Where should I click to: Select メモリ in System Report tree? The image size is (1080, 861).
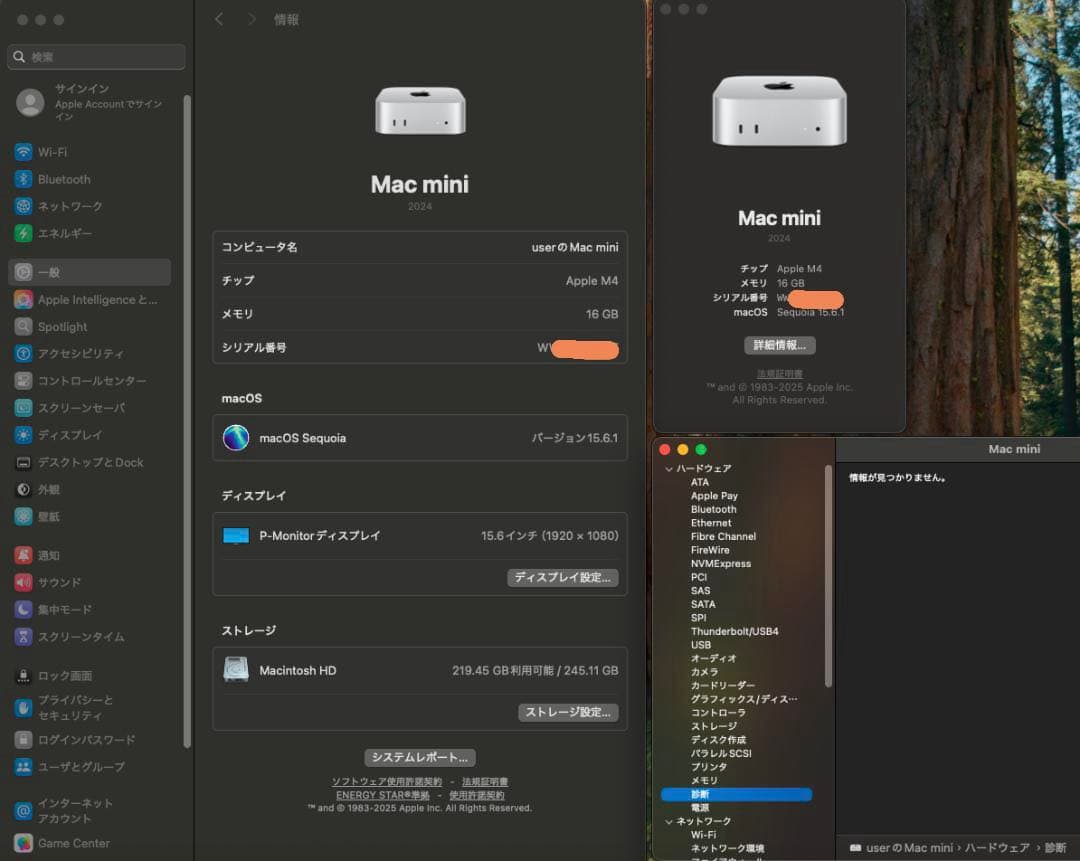(704, 780)
